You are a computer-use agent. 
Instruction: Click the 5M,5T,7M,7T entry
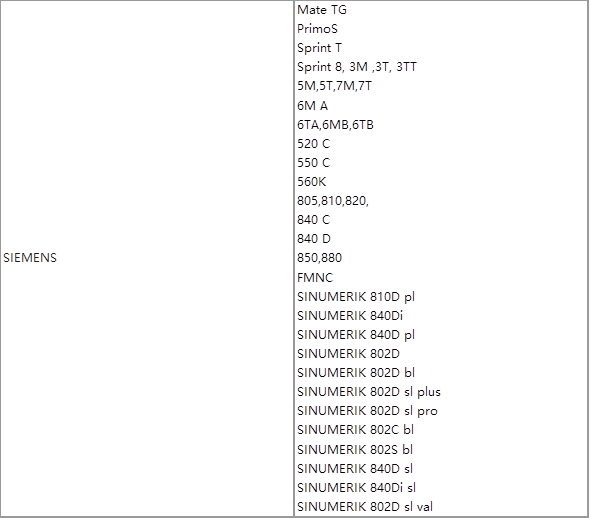pos(334,86)
